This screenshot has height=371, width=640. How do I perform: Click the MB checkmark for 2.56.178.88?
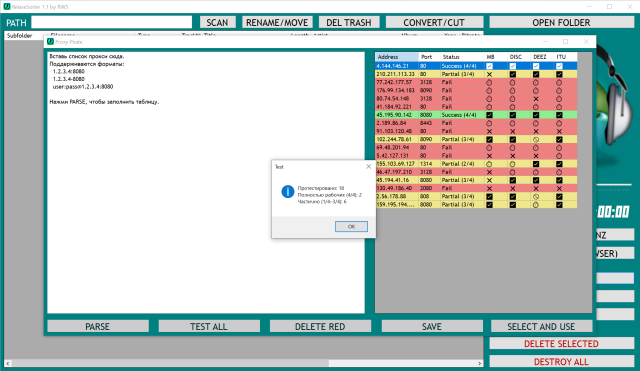489,197
